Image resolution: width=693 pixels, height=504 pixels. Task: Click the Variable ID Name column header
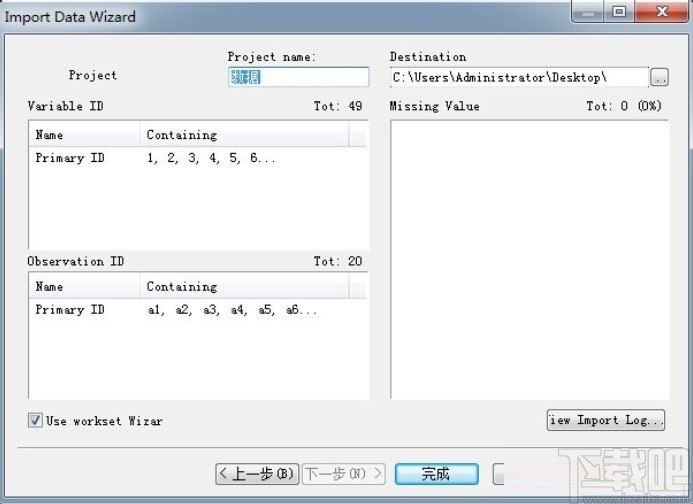point(84,135)
